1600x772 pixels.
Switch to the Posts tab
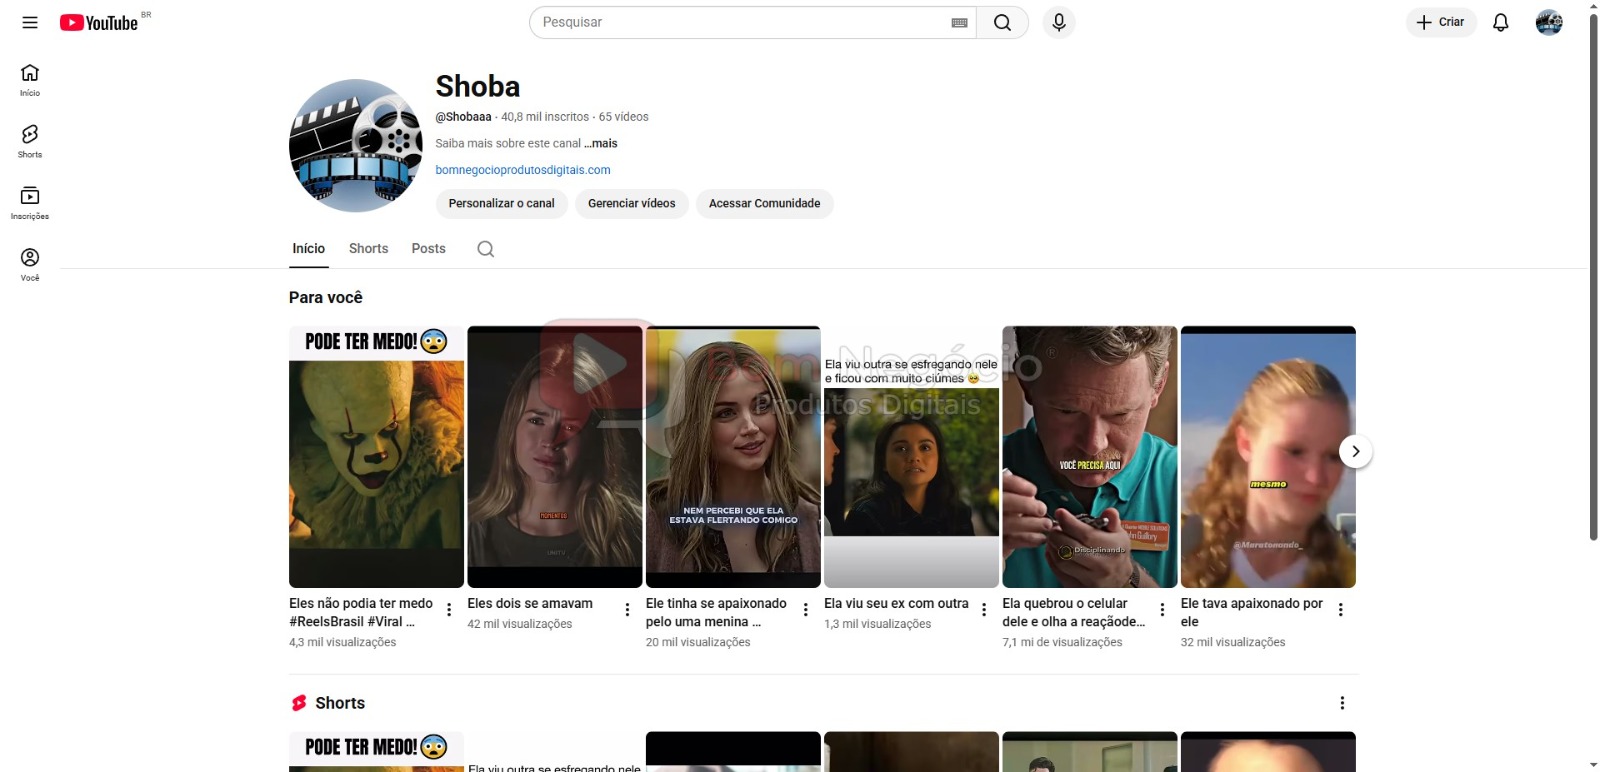pos(428,249)
